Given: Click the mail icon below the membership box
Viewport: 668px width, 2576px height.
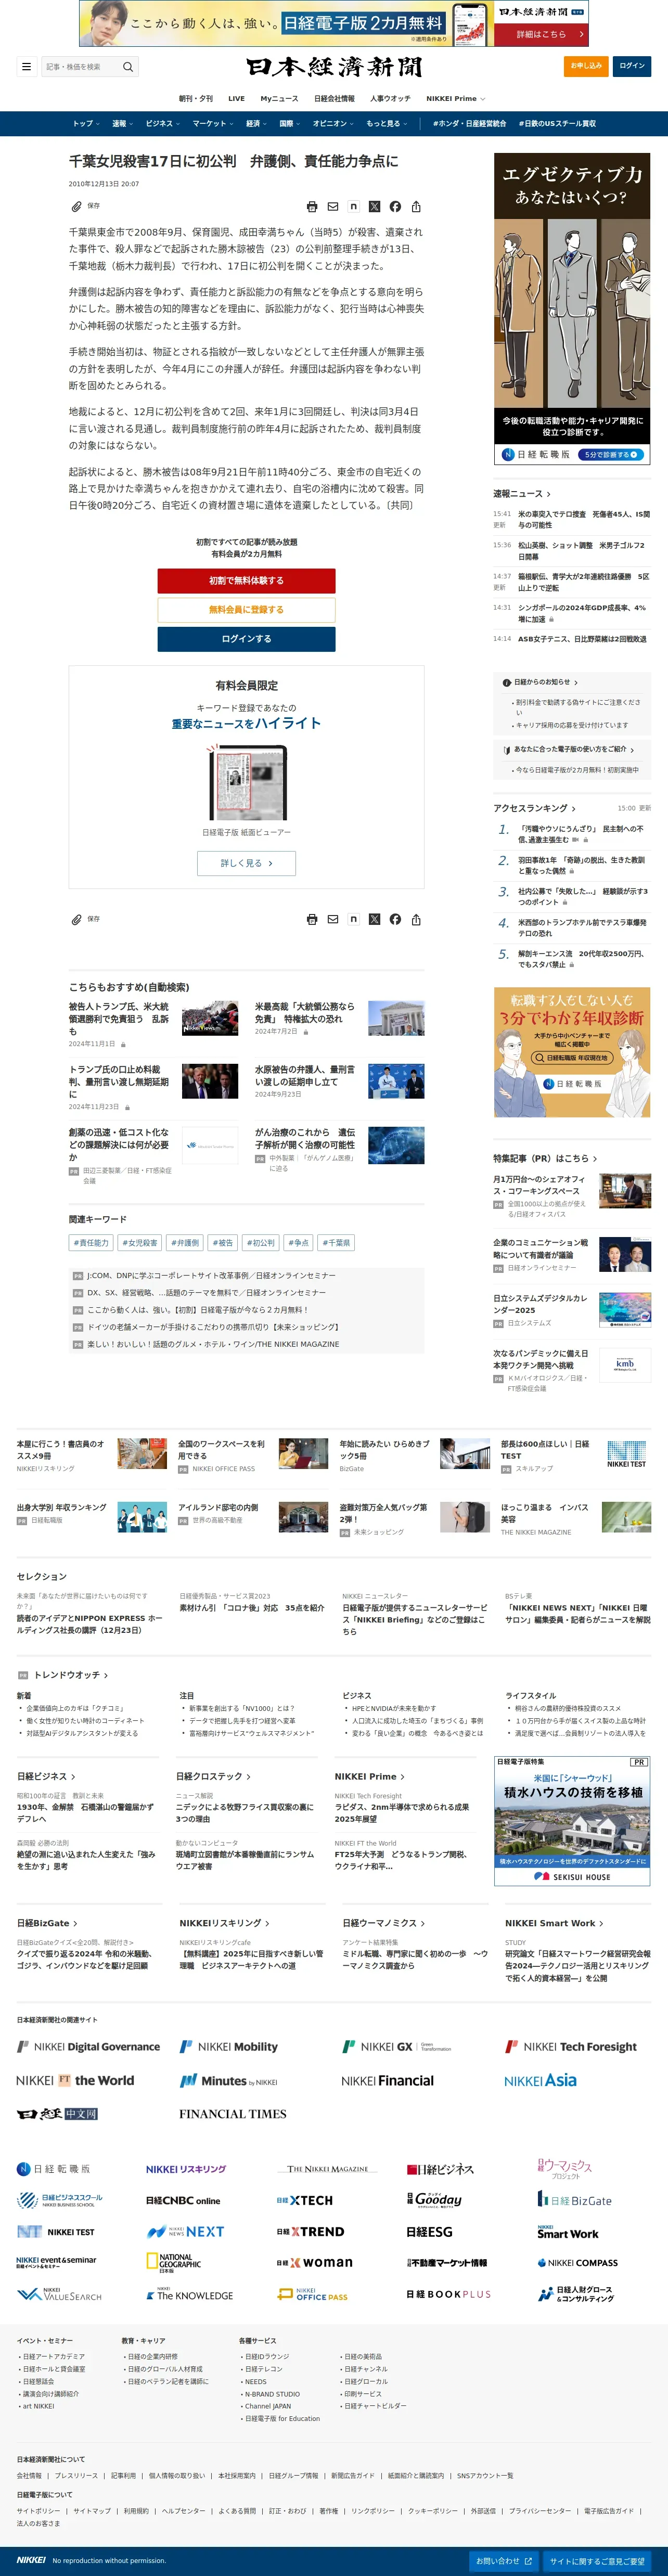Looking at the screenshot, I should point(333,919).
